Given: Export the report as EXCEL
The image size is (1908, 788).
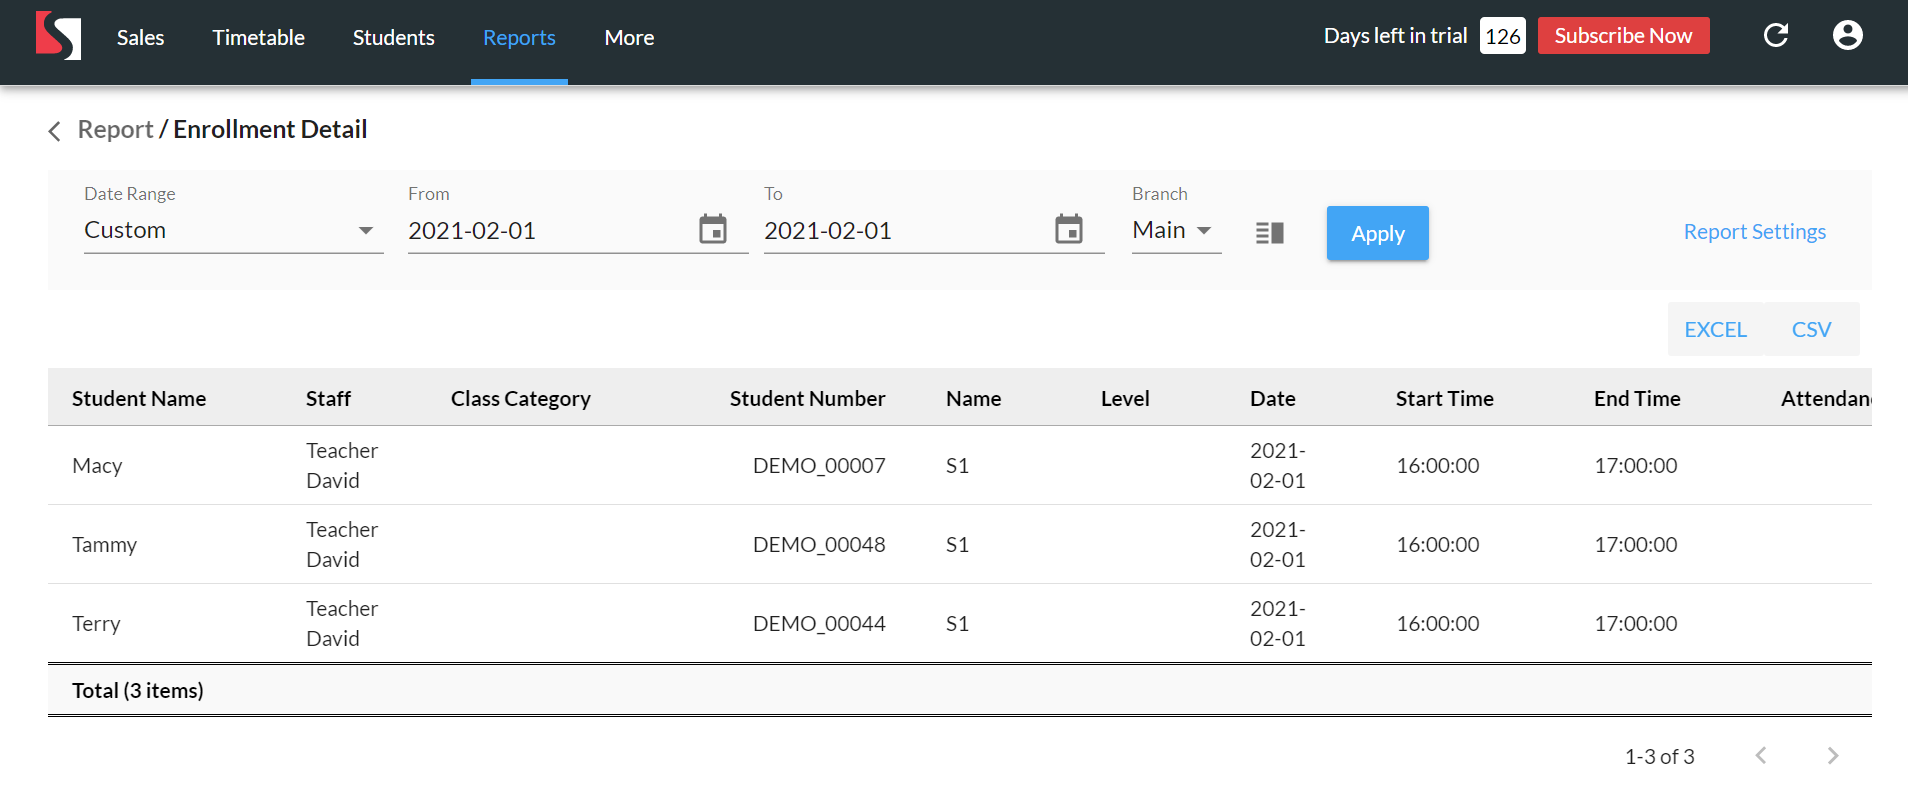Looking at the screenshot, I should click(1715, 330).
